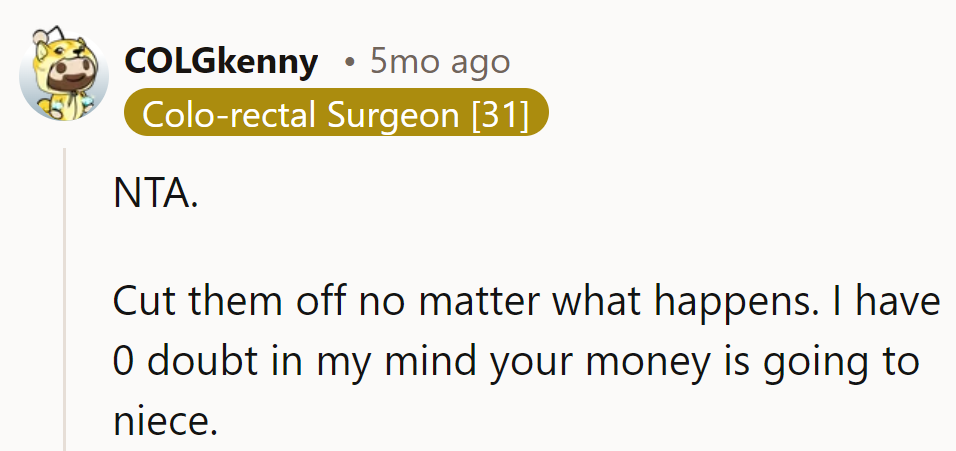
Task: Click the "[31]" count in the flair
Action: [x=499, y=115]
